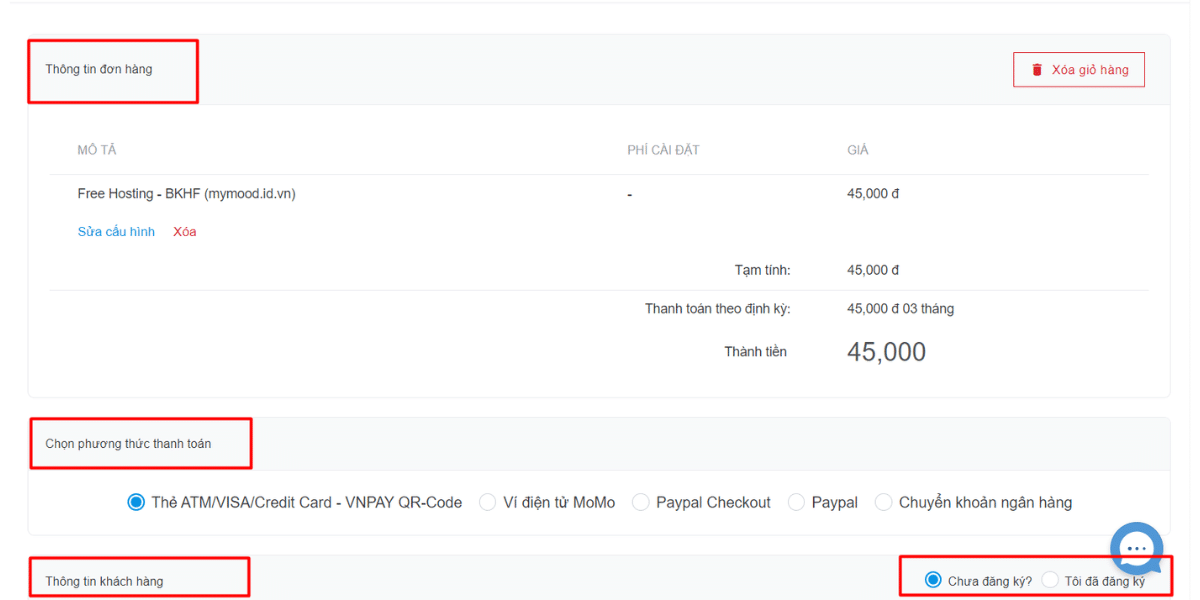Select Thẻ ATM/VISA/Credit Card VNPAY payment option
The height and width of the screenshot is (600, 1200).
[x=136, y=502]
